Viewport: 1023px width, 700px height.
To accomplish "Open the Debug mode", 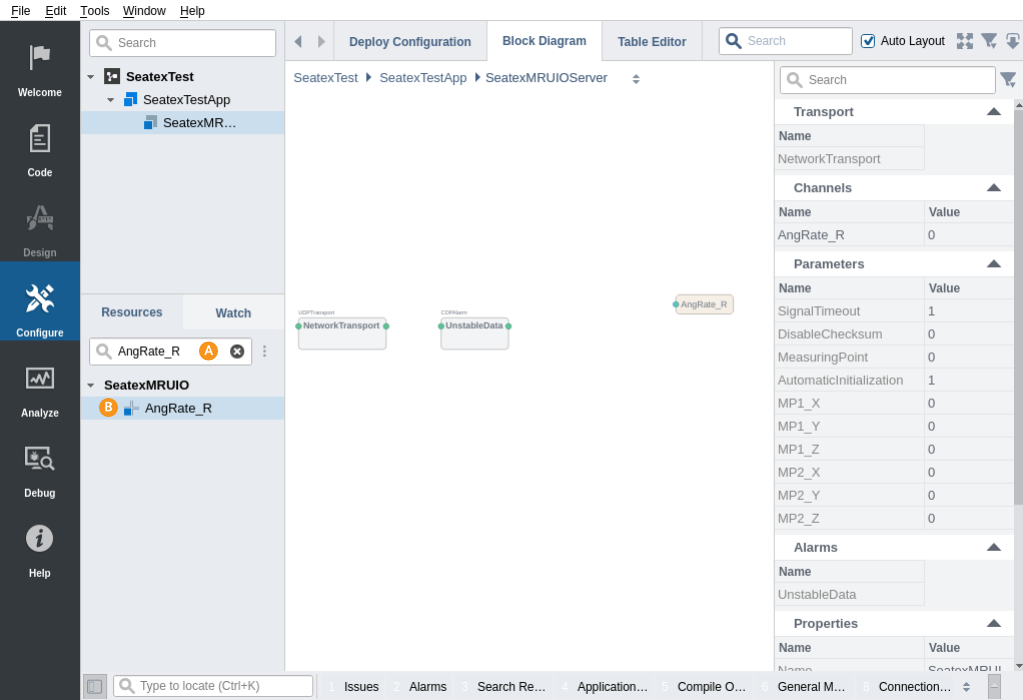I will 40,468.
